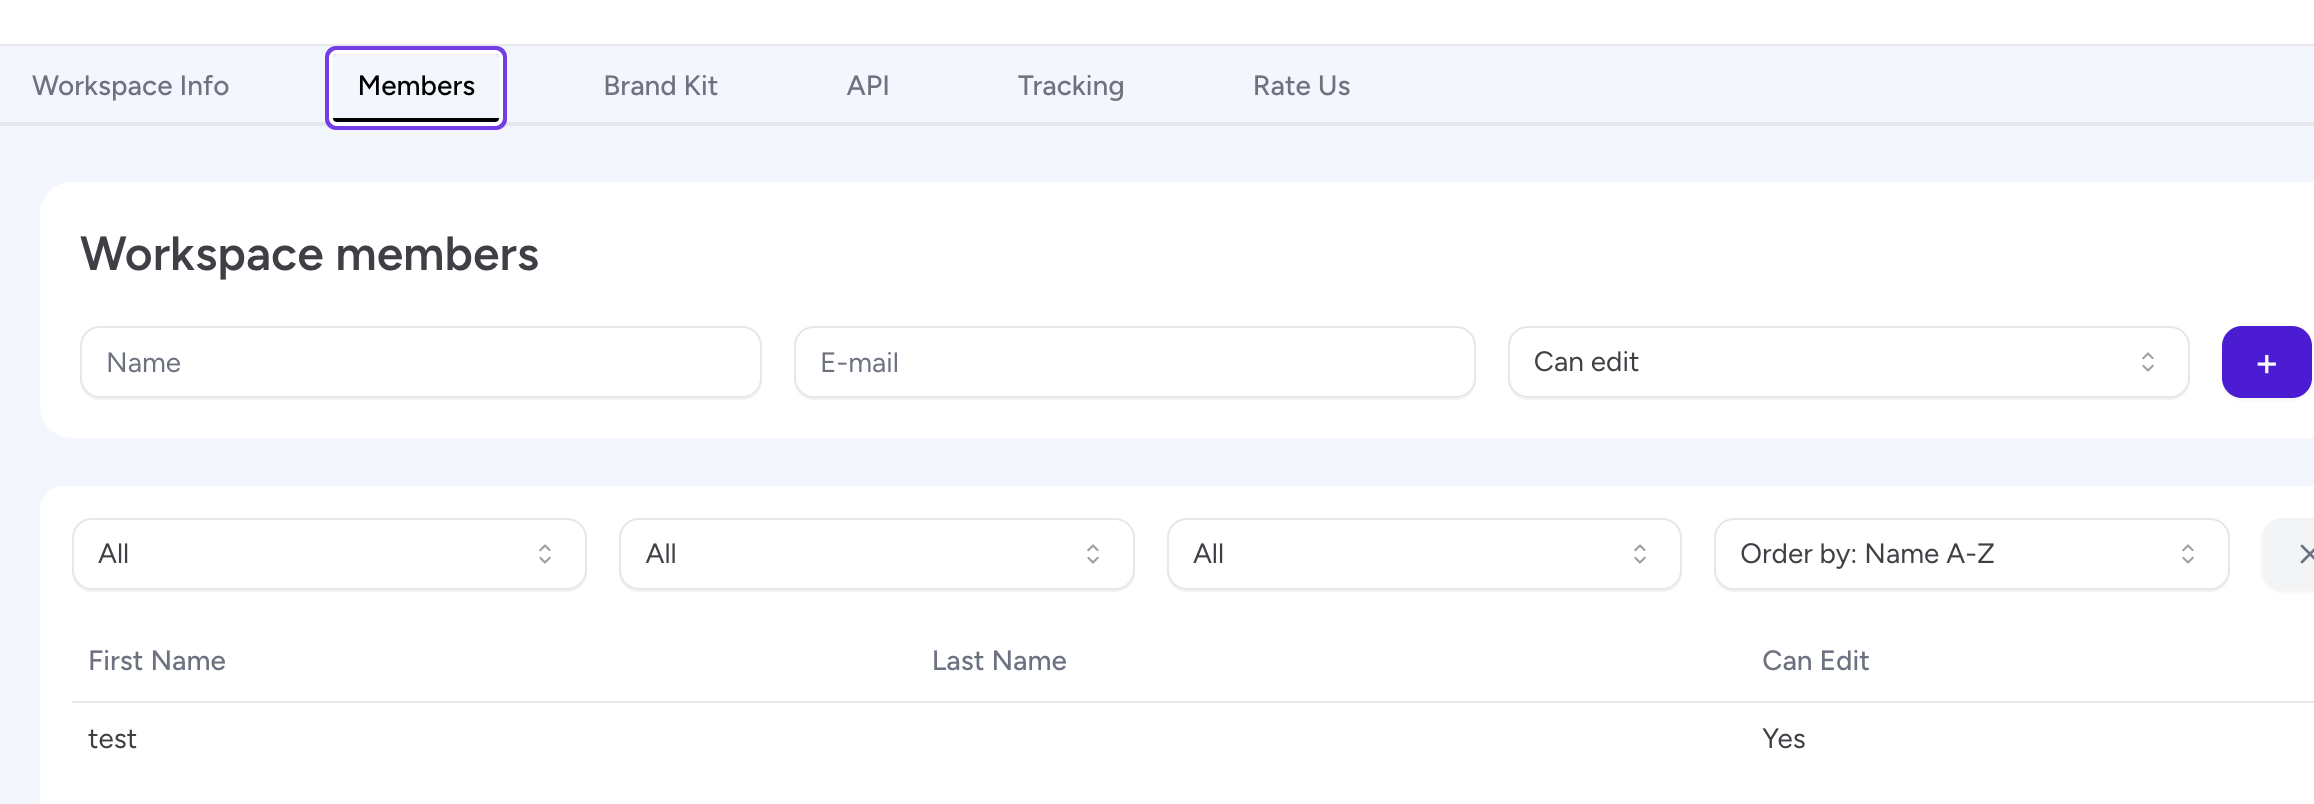This screenshot has height=804, width=2314.
Task: Select the Tracking tab
Action: [x=1071, y=86]
